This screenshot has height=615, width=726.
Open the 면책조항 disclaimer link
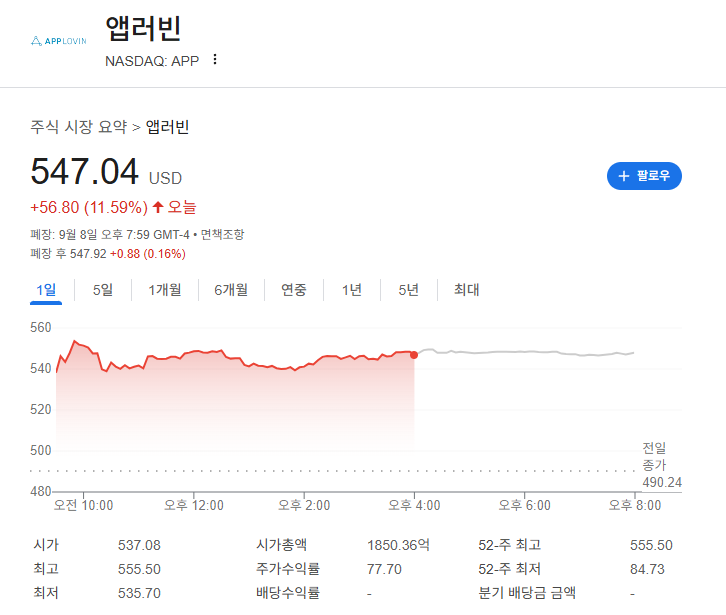coord(222,235)
